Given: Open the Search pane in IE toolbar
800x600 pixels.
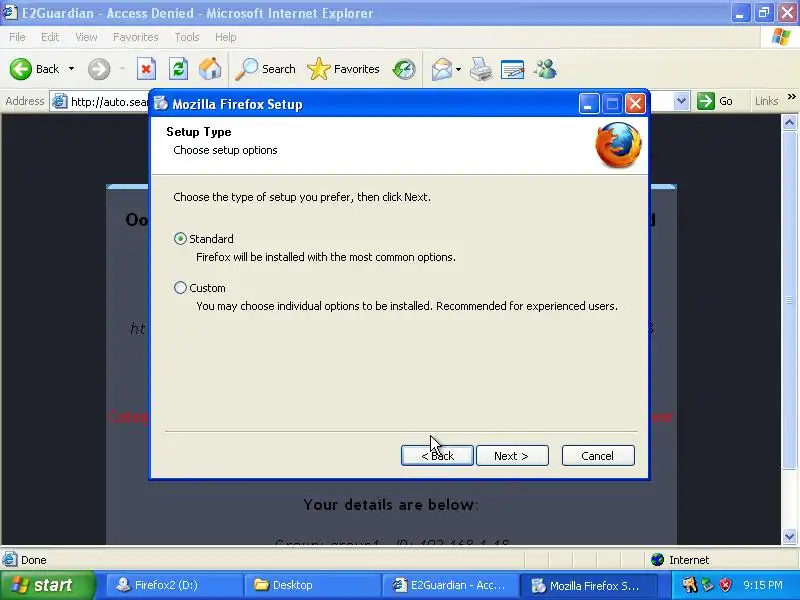Looking at the screenshot, I should point(265,69).
